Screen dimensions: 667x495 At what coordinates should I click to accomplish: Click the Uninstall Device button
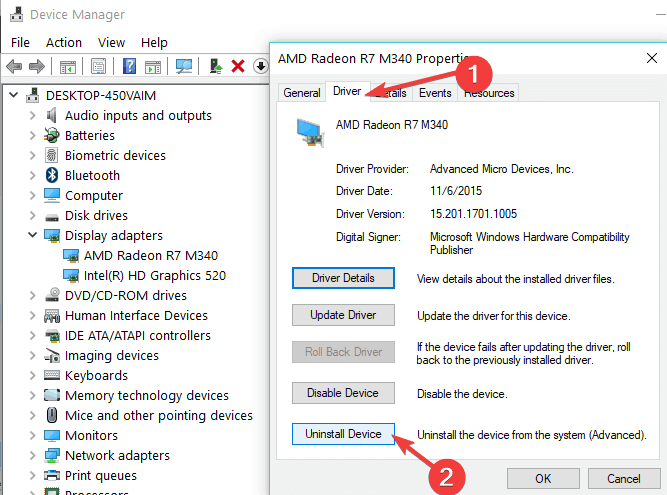tap(343, 434)
